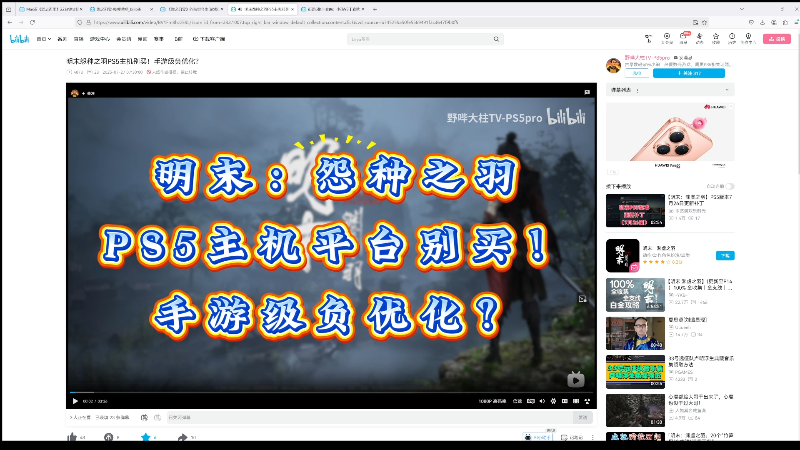Open the video thumbnail with man in glasses

click(x=635, y=333)
